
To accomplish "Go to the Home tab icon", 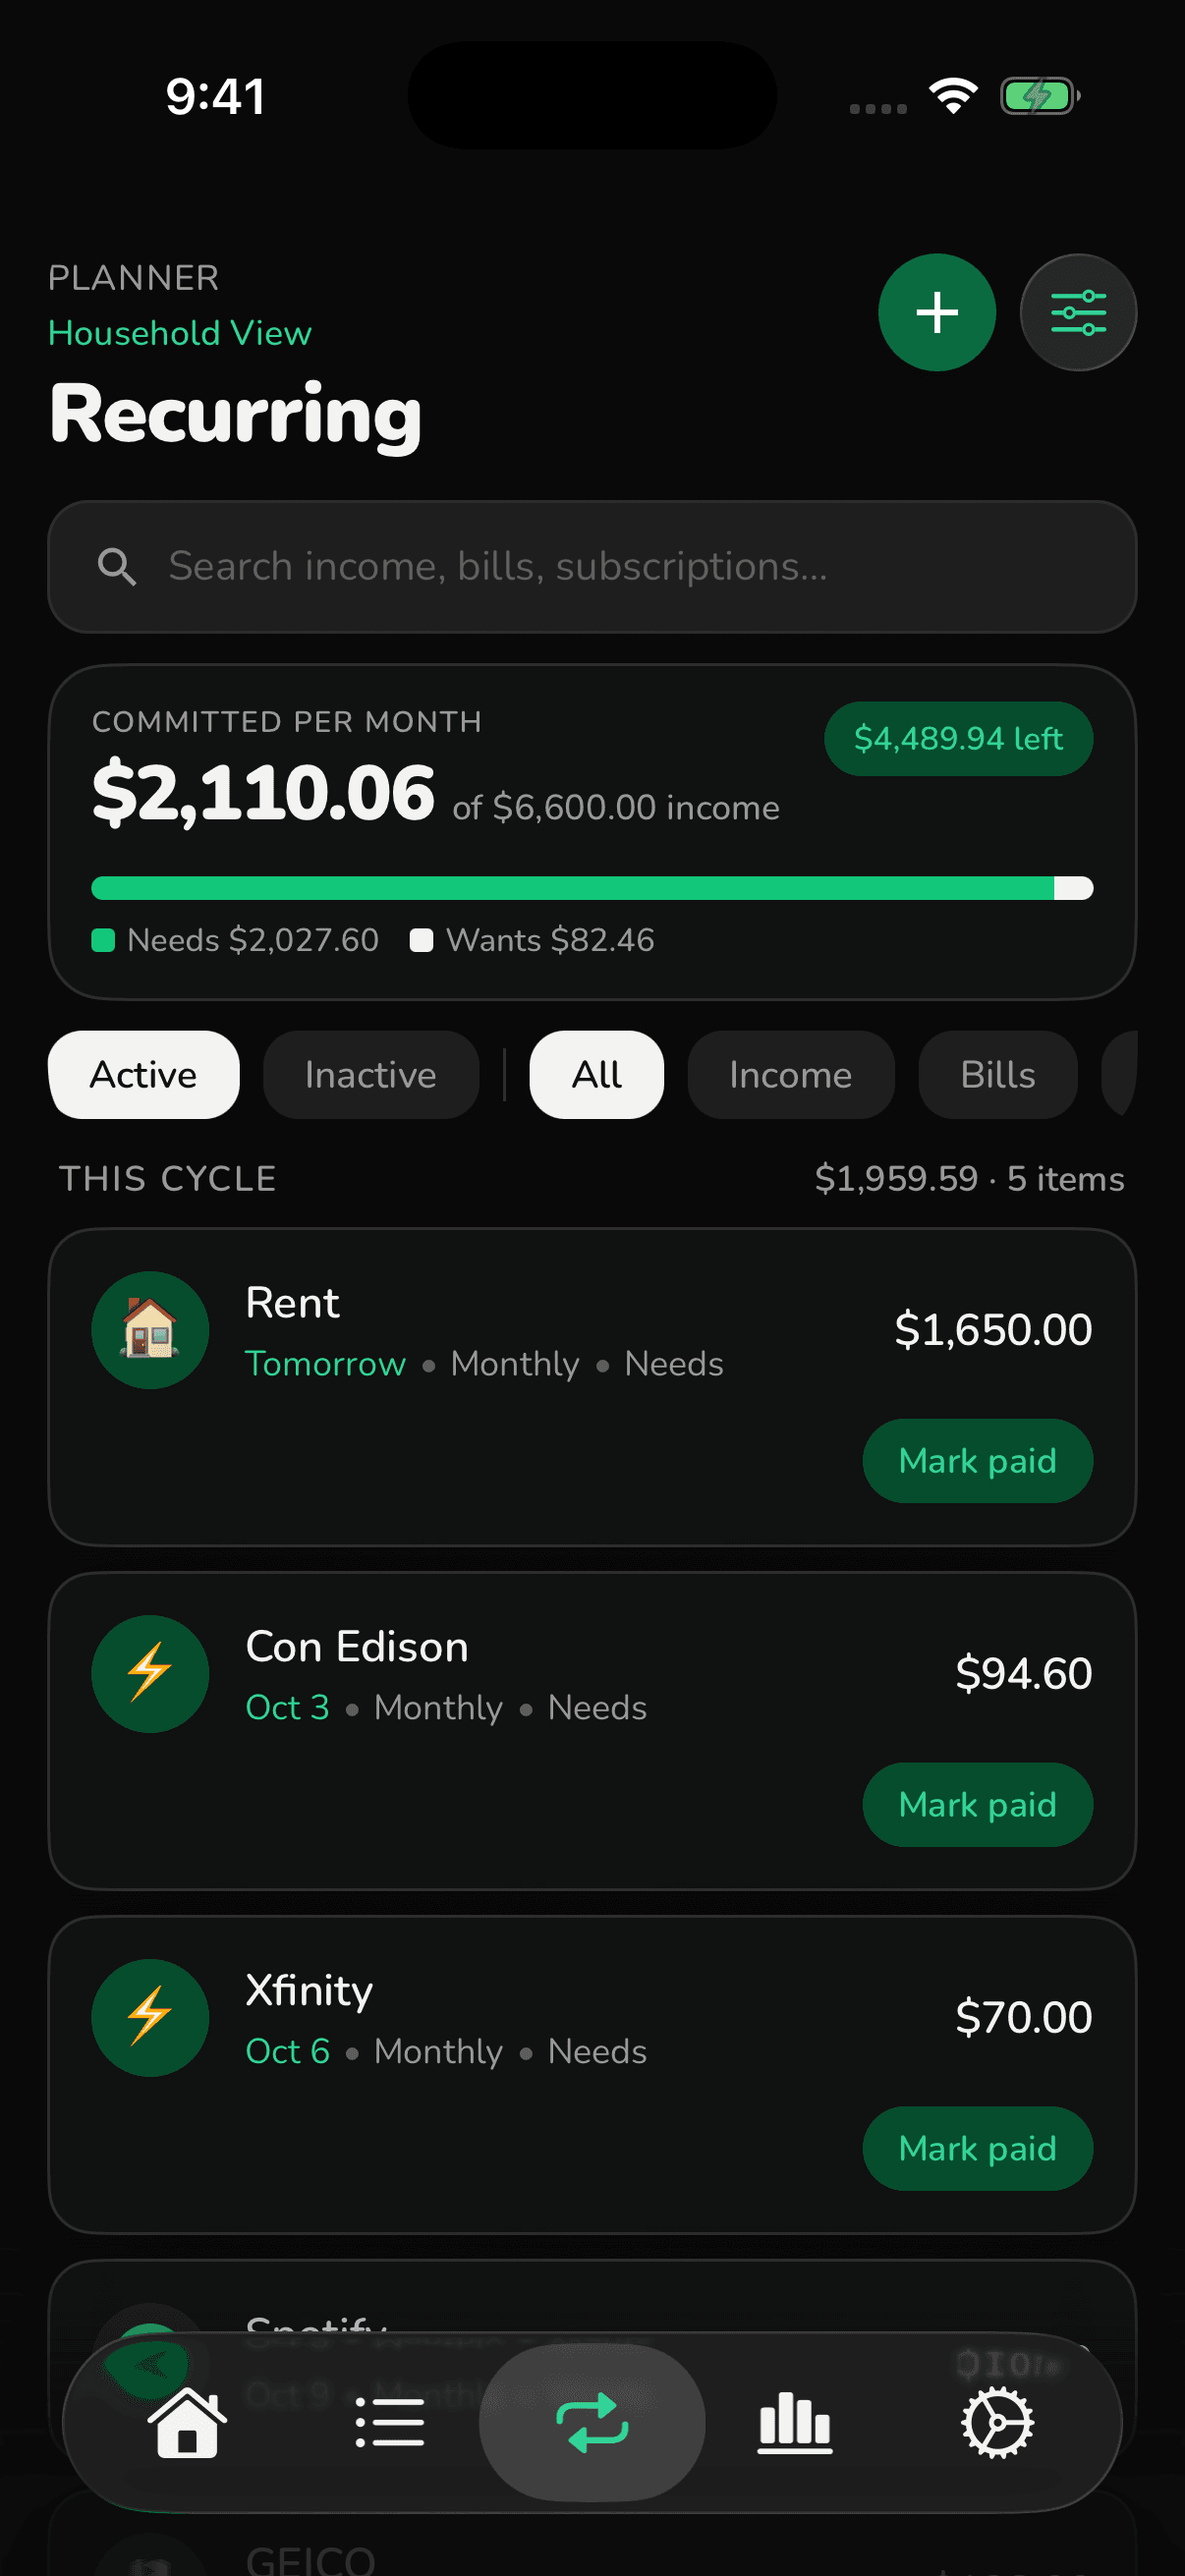I will click(x=187, y=2422).
